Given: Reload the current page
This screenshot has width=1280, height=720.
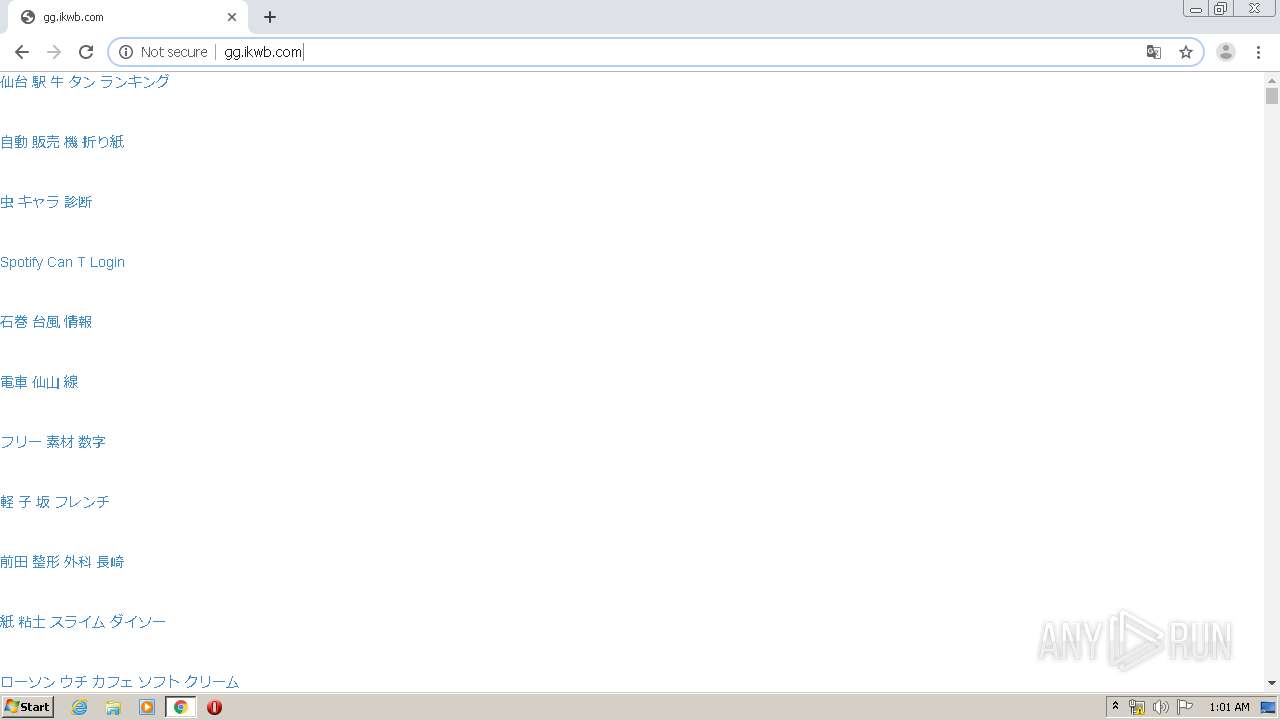Looking at the screenshot, I should click(x=86, y=52).
